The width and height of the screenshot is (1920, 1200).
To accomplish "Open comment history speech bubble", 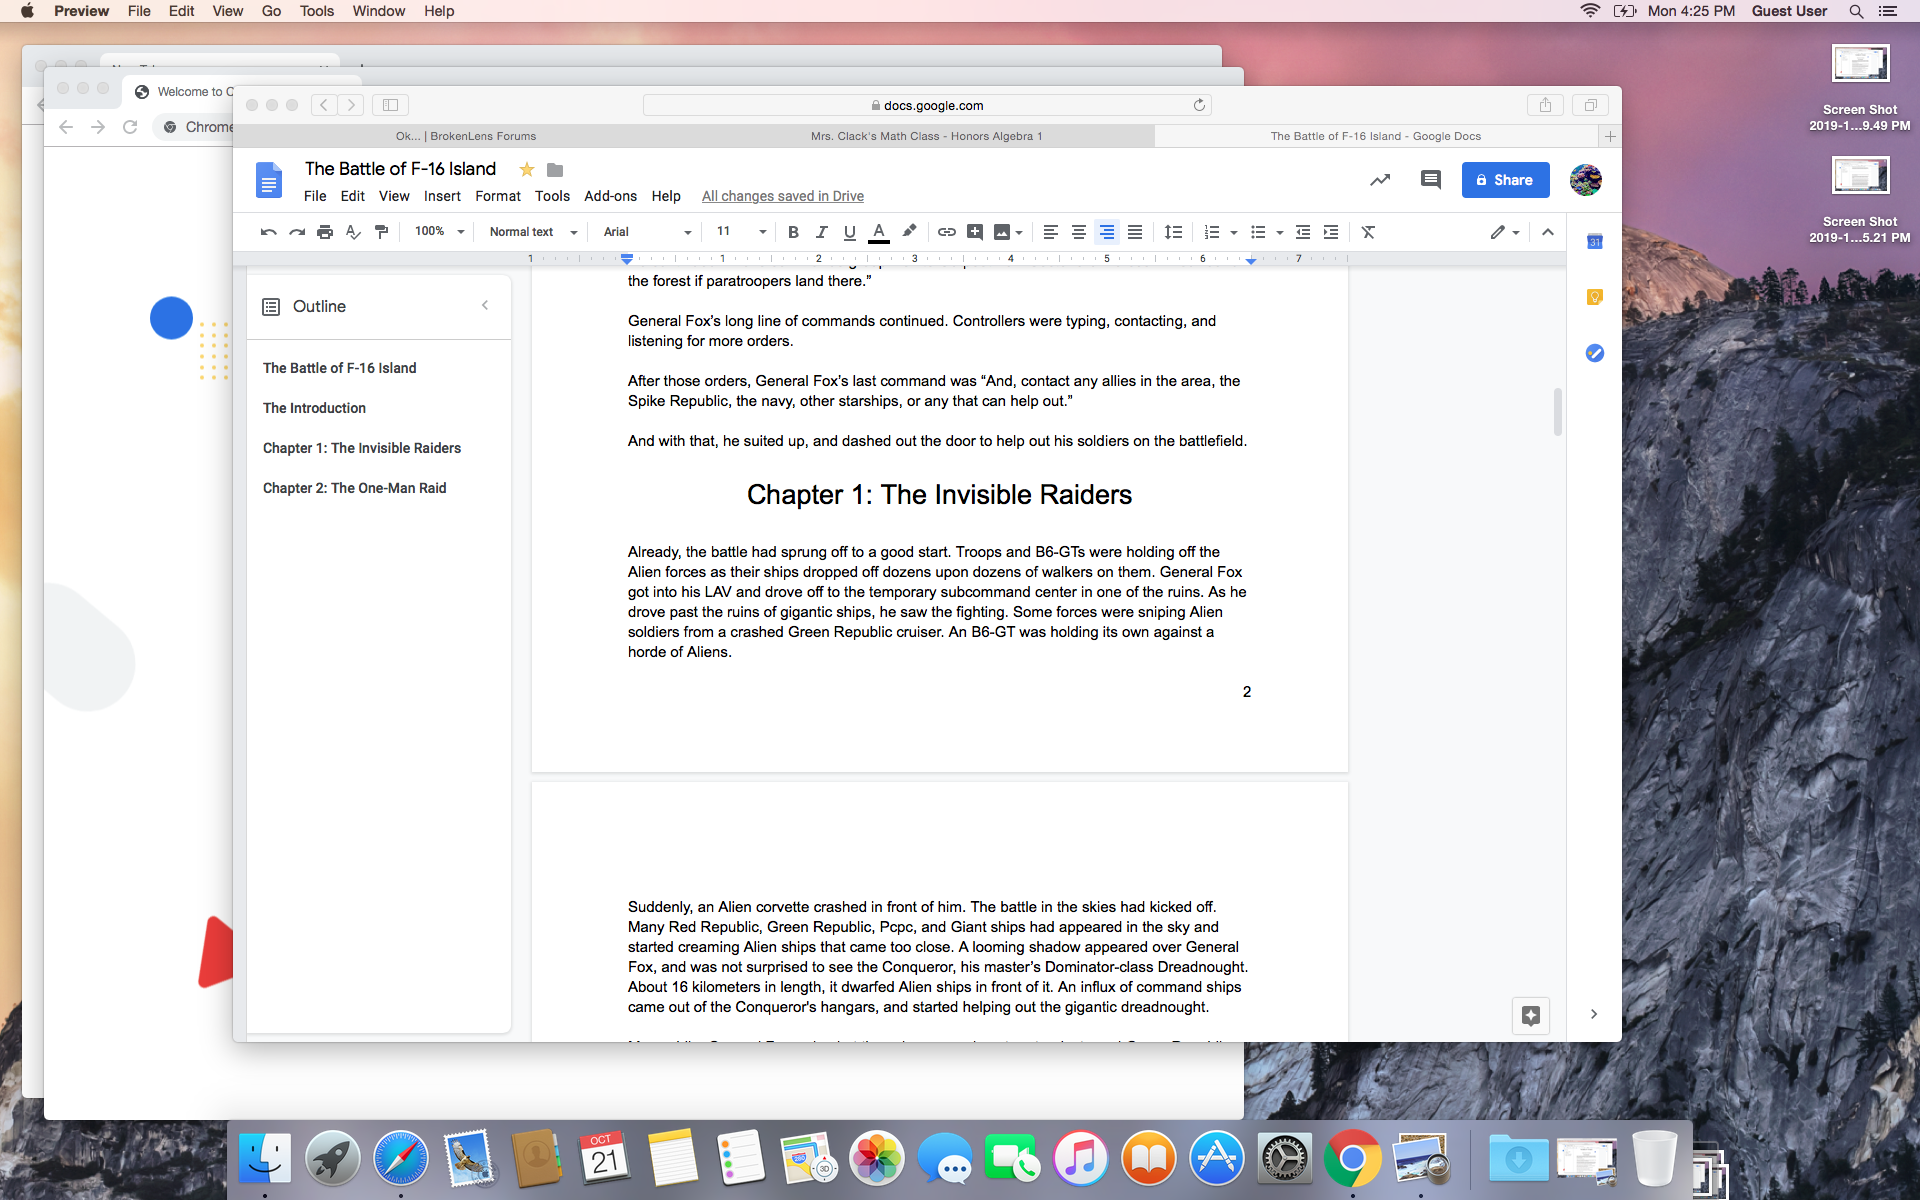I will click(x=1431, y=180).
